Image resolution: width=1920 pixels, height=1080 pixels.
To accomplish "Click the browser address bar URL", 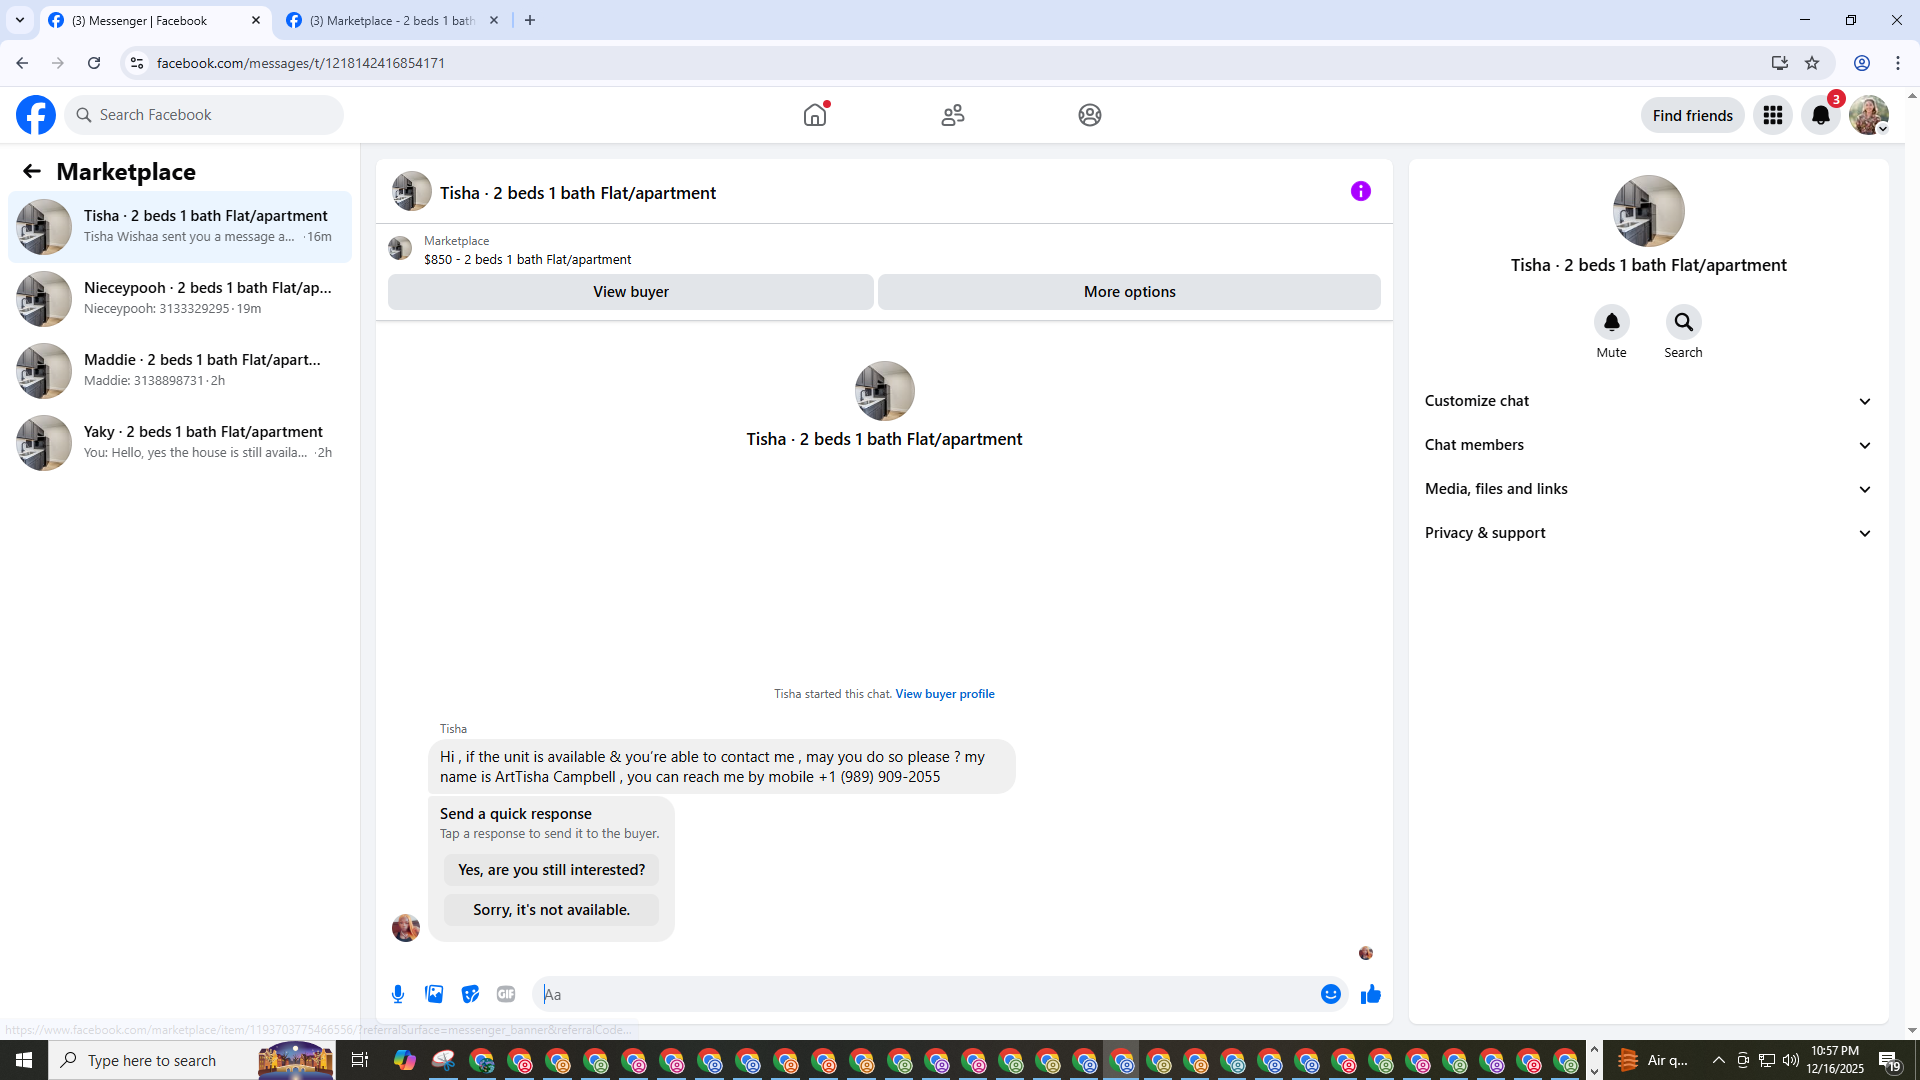I will click(301, 63).
